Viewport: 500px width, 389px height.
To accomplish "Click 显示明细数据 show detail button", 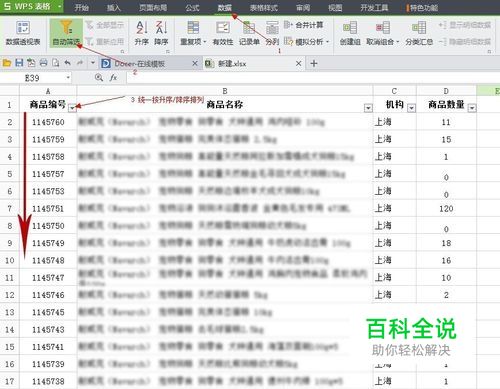I will (x=465, y=25).
